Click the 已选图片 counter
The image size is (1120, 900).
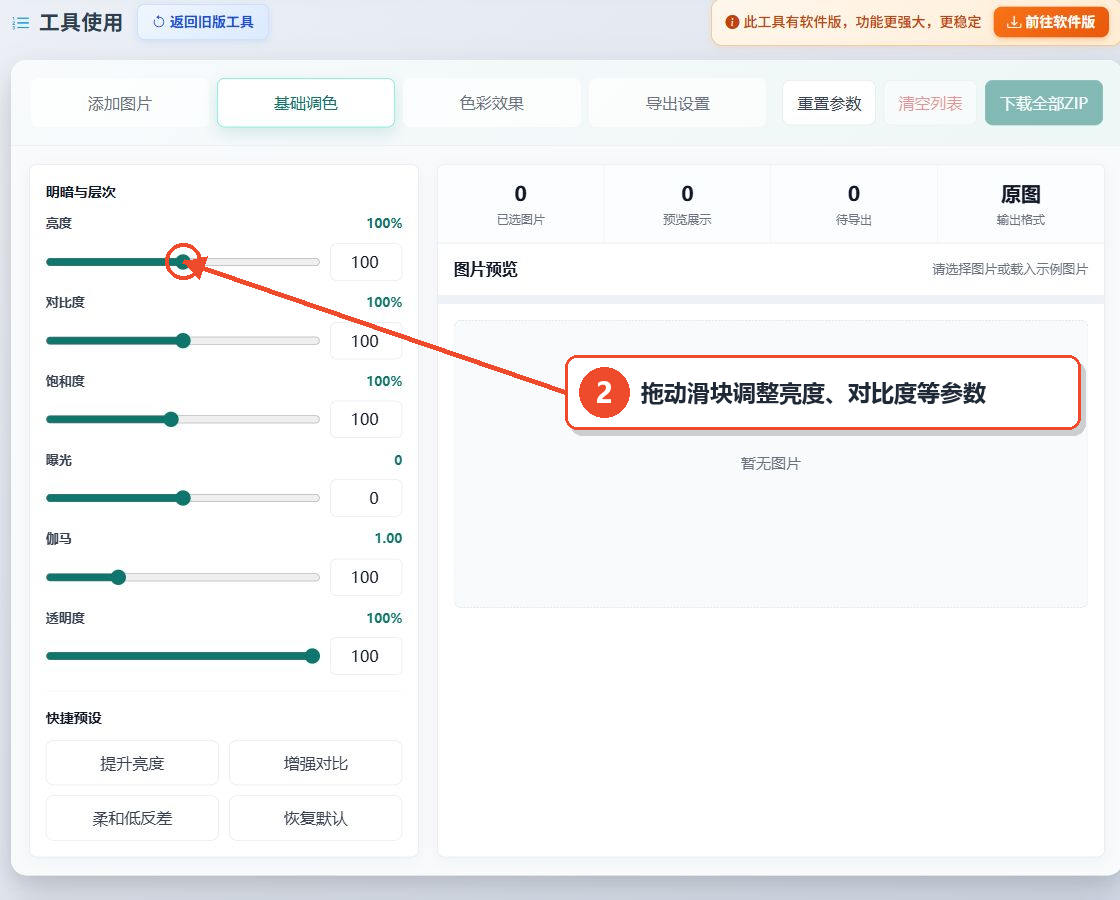pyautogui.click(x=521, y=204)
